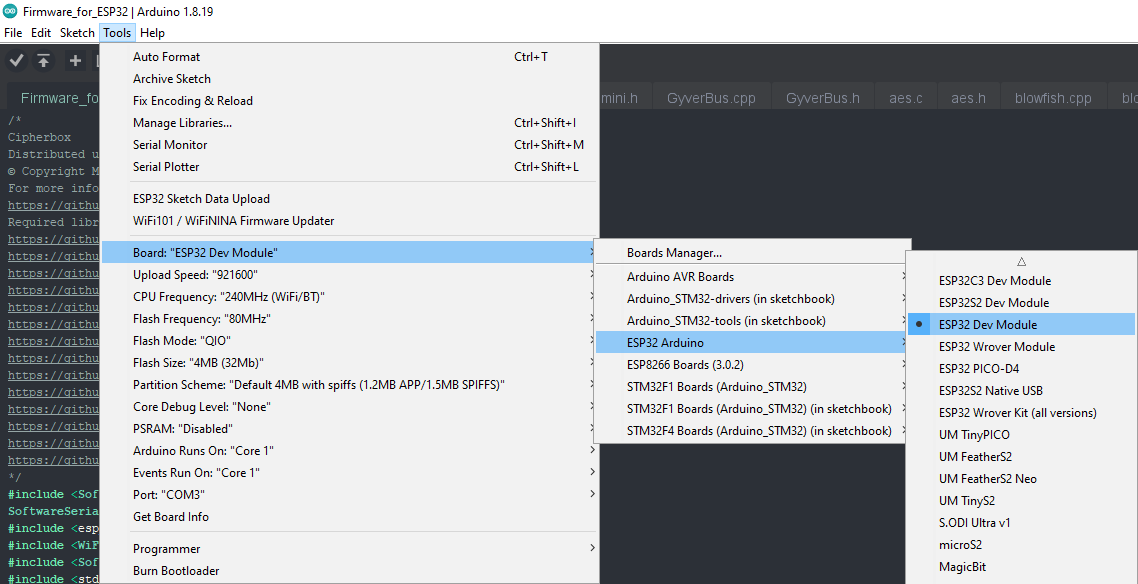Open the File menu

click(x=13, y=33)
